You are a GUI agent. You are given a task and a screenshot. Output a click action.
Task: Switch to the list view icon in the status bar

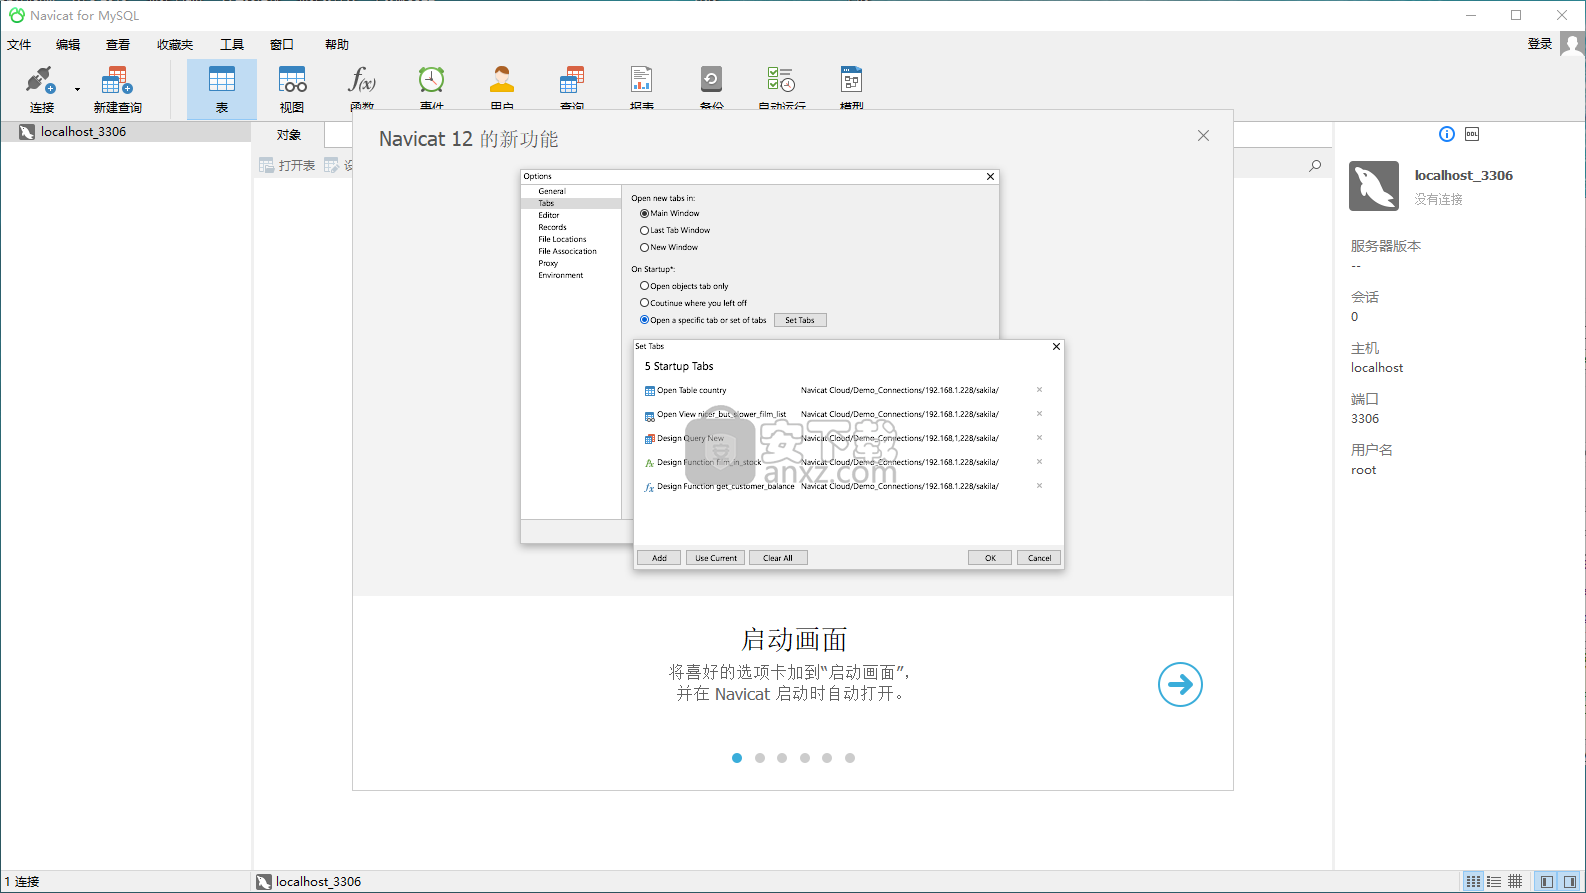[1473, 882]
